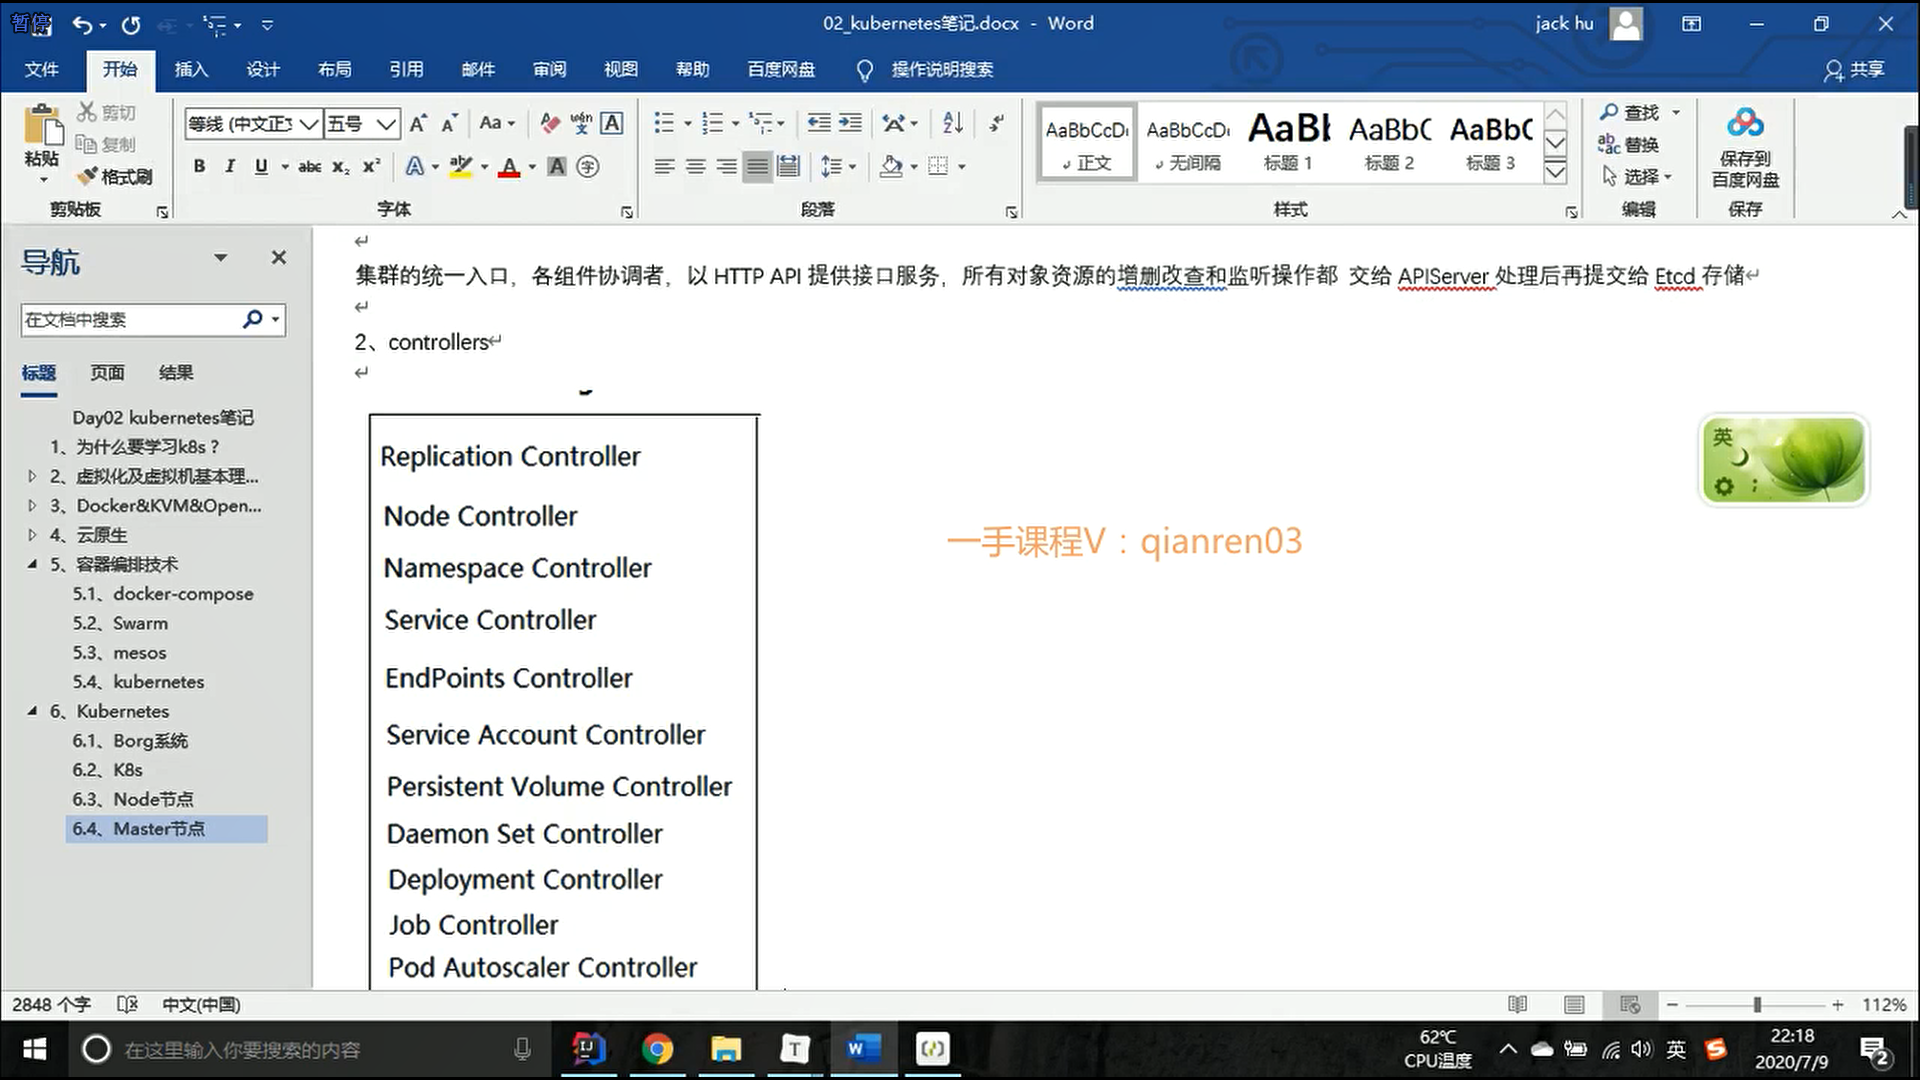
Task: Expand the Docker&KVM&Open... heading in navigation
Action: tap(32, 506)
